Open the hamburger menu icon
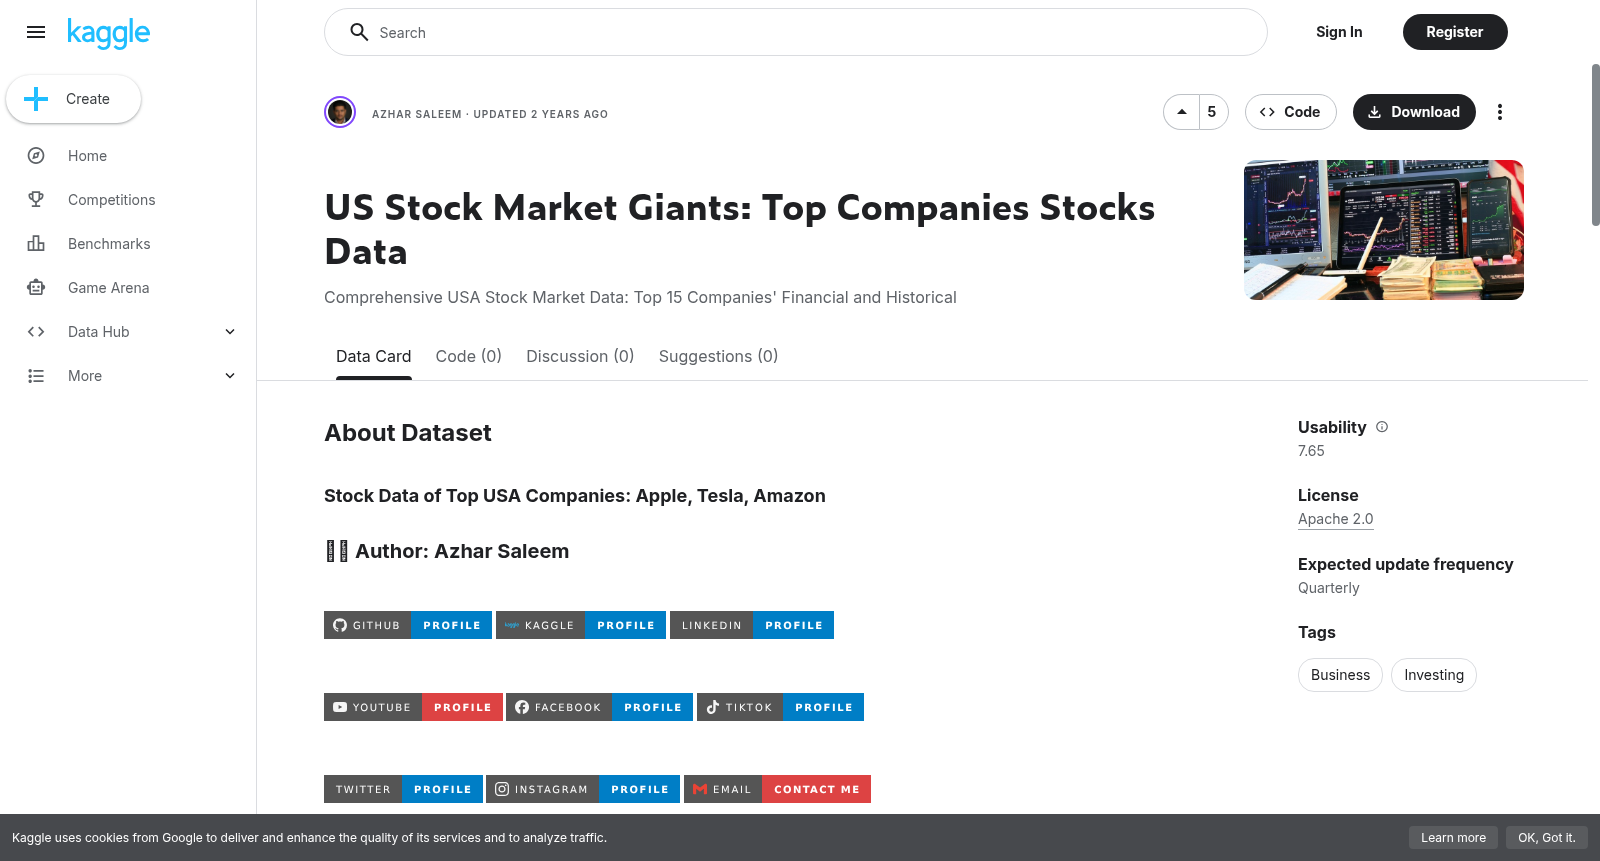1600x861 pixels. 36,32
